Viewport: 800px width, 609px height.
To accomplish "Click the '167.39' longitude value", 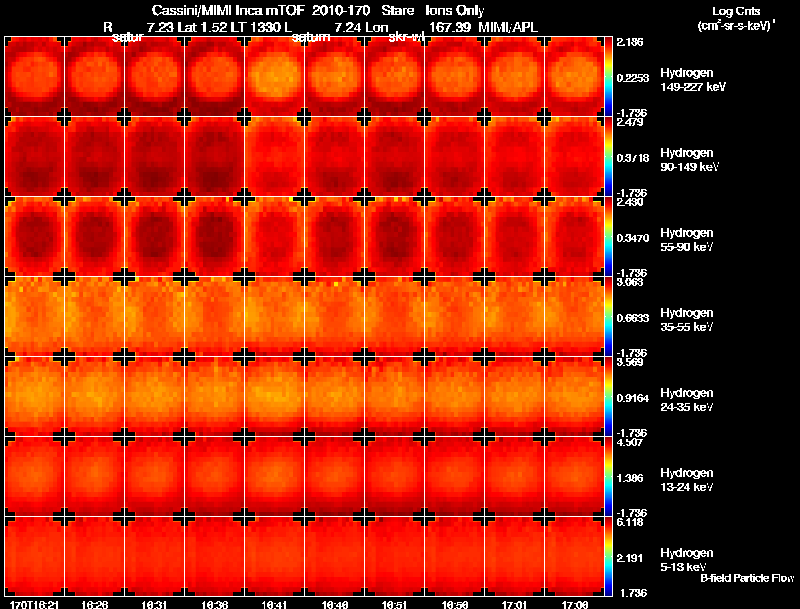I will point(450,27).
